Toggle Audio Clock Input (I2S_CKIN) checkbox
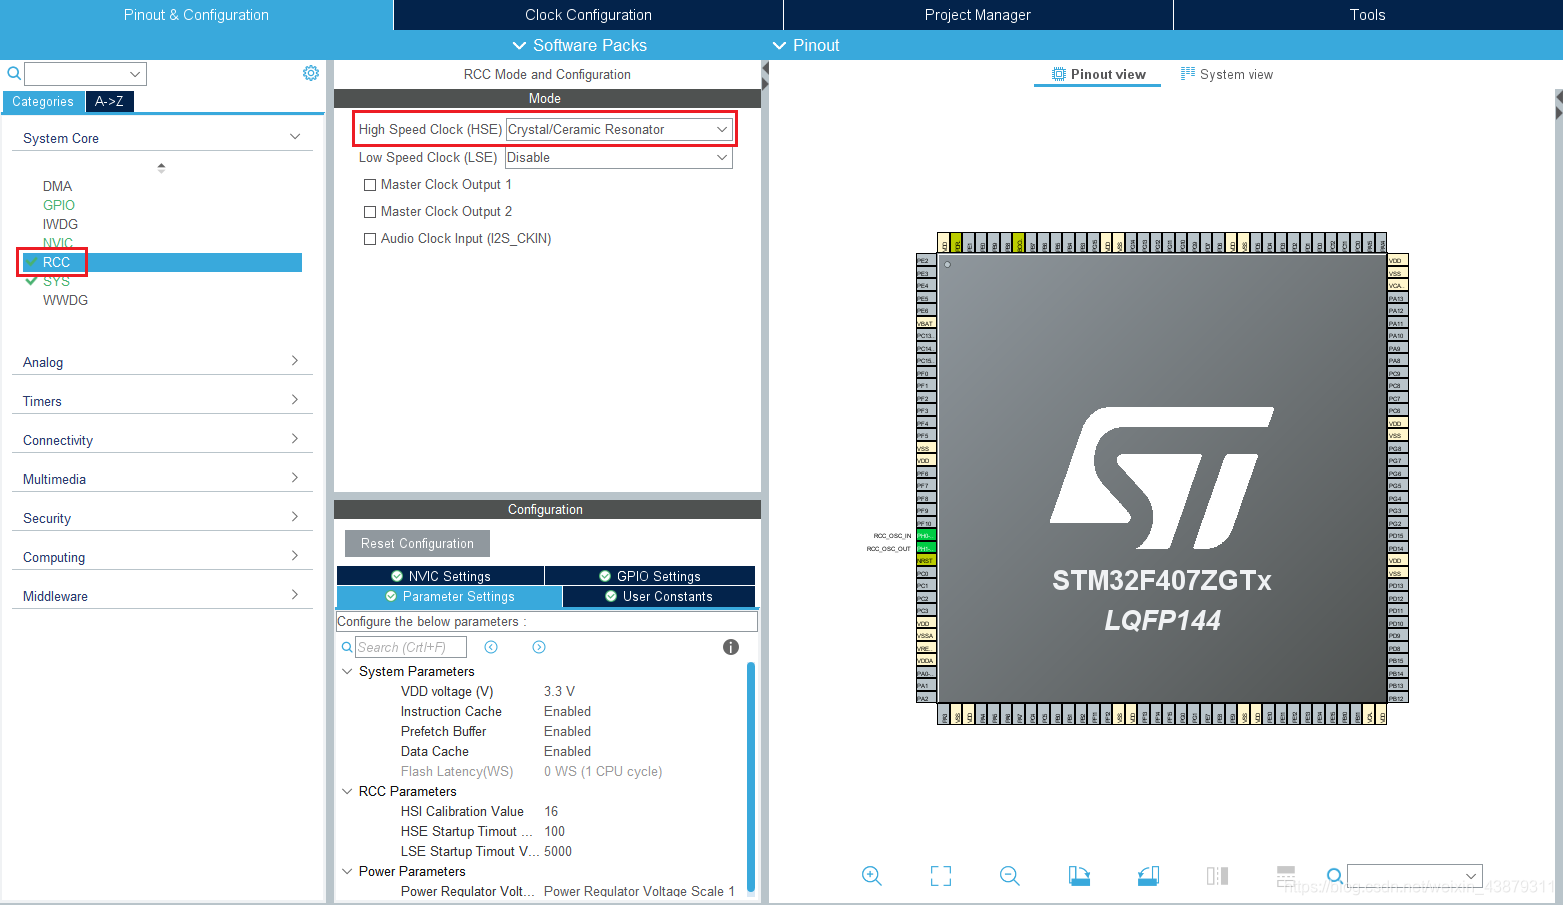This screenshot has height=905, width=1563. 370,239
